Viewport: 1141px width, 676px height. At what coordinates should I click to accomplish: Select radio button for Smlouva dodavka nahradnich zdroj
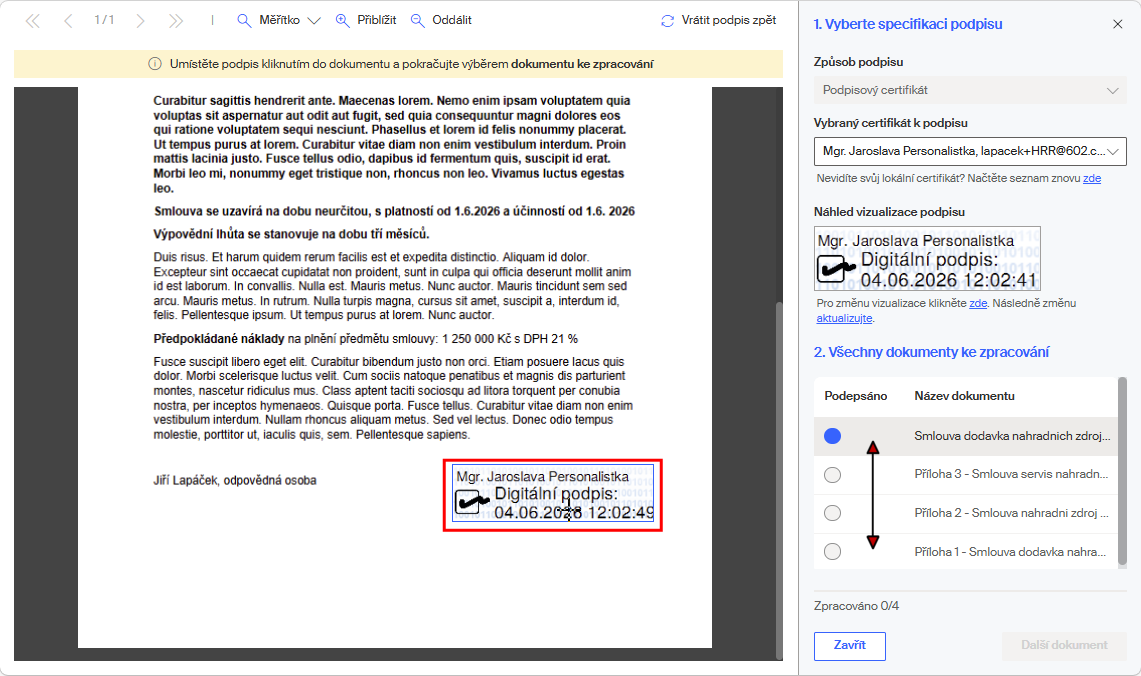832,436
